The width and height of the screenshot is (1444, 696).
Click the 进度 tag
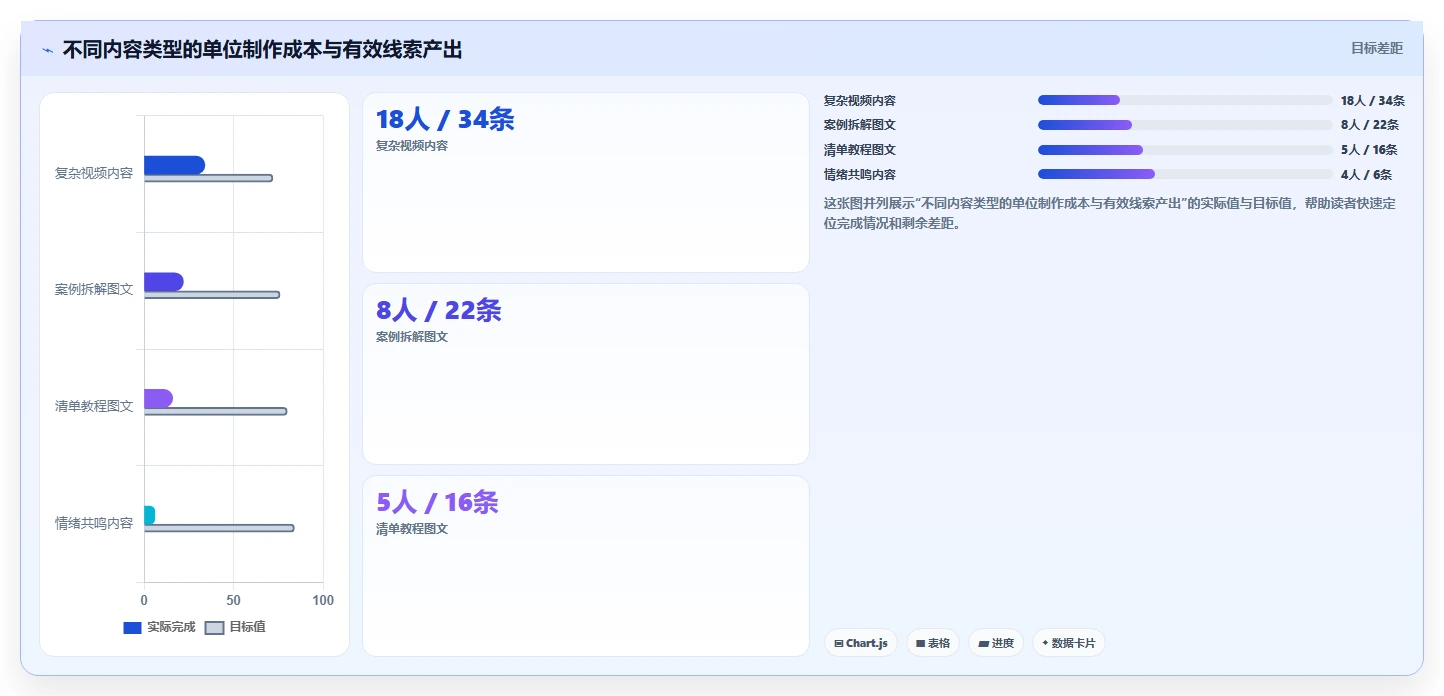coord(996,643)
